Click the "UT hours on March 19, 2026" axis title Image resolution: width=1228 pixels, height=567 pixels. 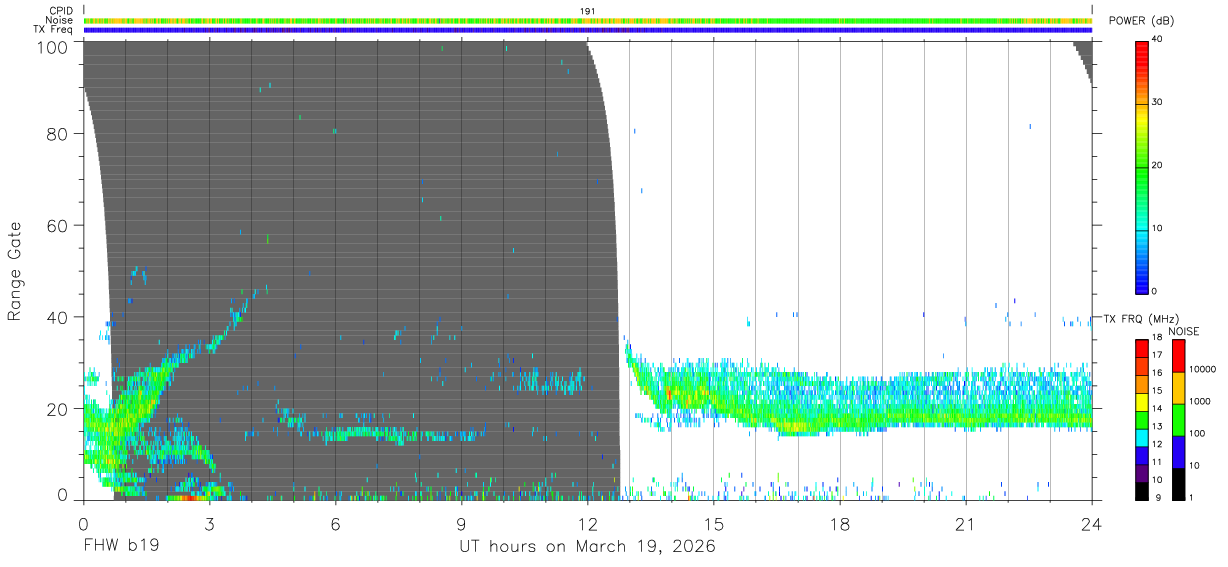point(587,547)
